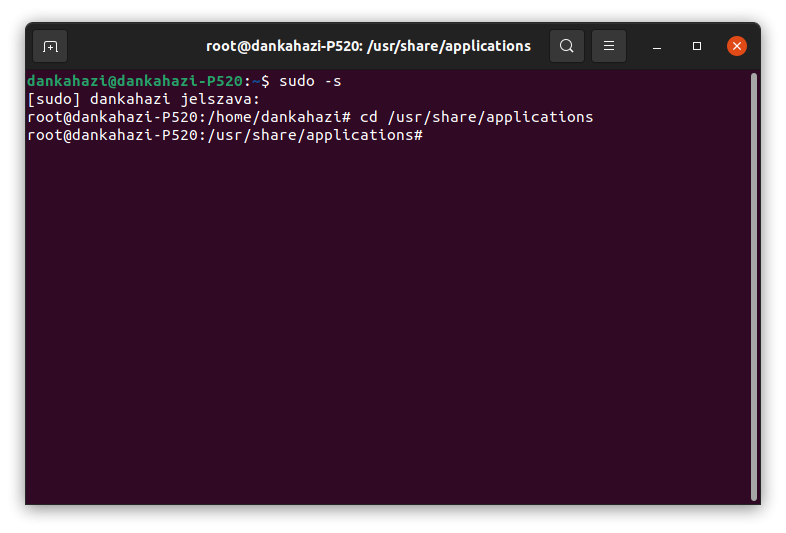The image size is (786, 533).
Task: Click the dollar sign before sudo -s
Action: click(265, 81)
